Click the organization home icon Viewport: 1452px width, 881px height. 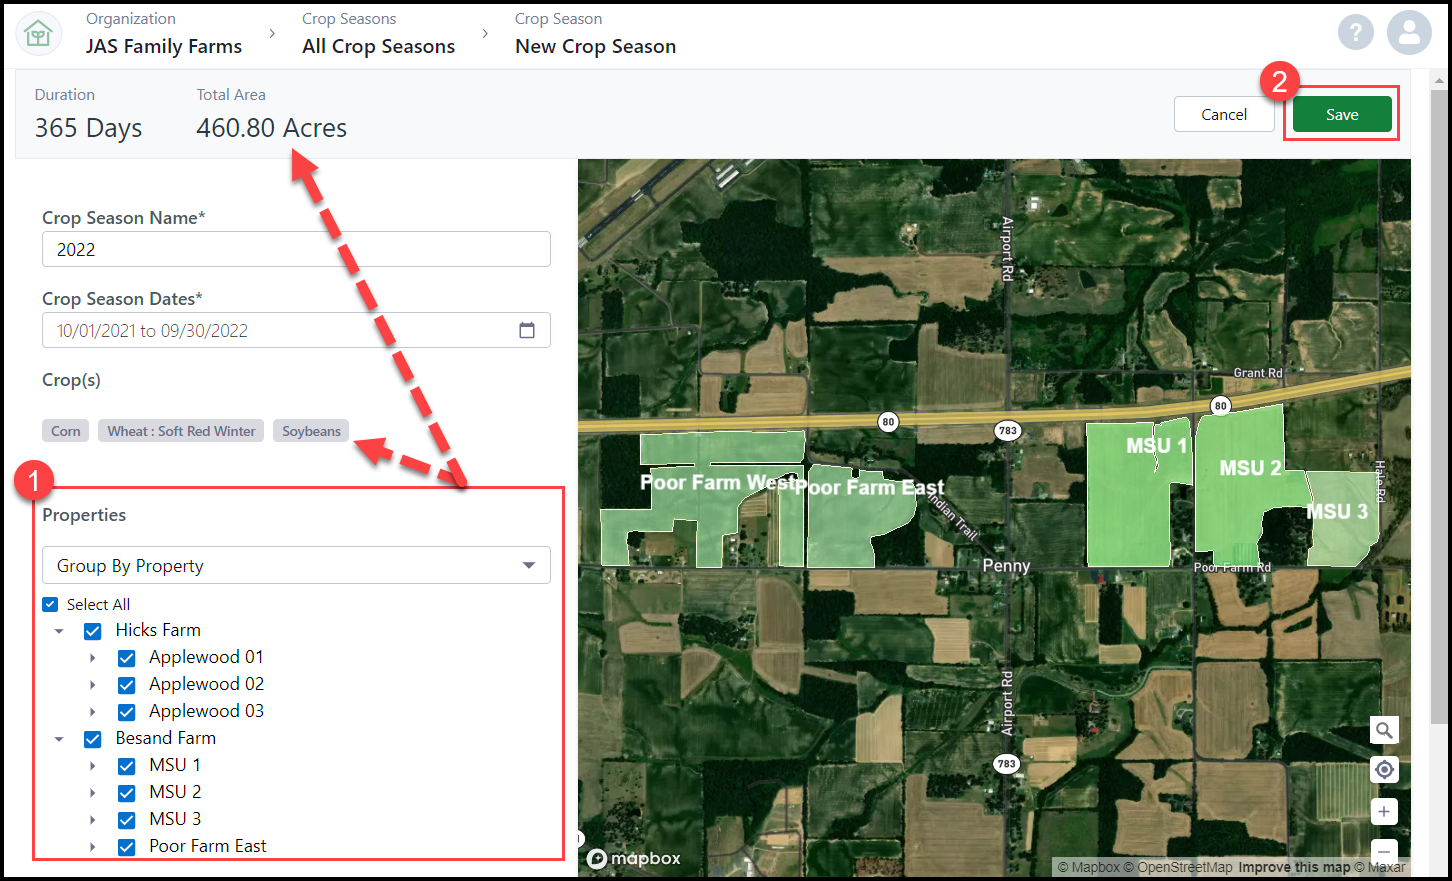tap(38, 34)
